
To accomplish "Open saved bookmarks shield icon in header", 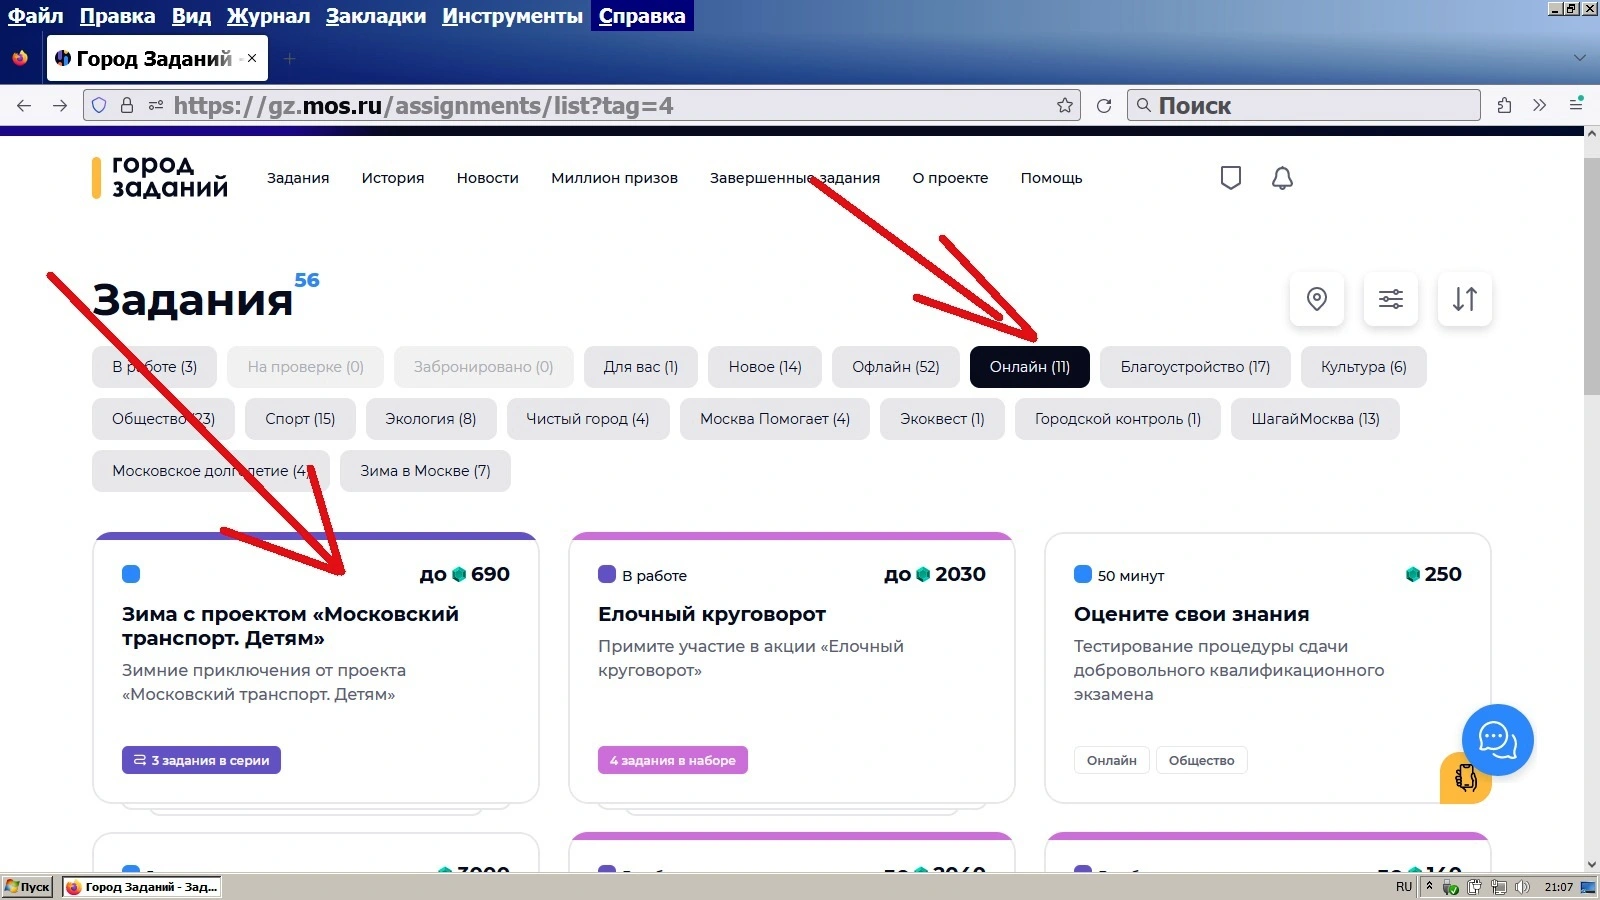I will 1231,178.
